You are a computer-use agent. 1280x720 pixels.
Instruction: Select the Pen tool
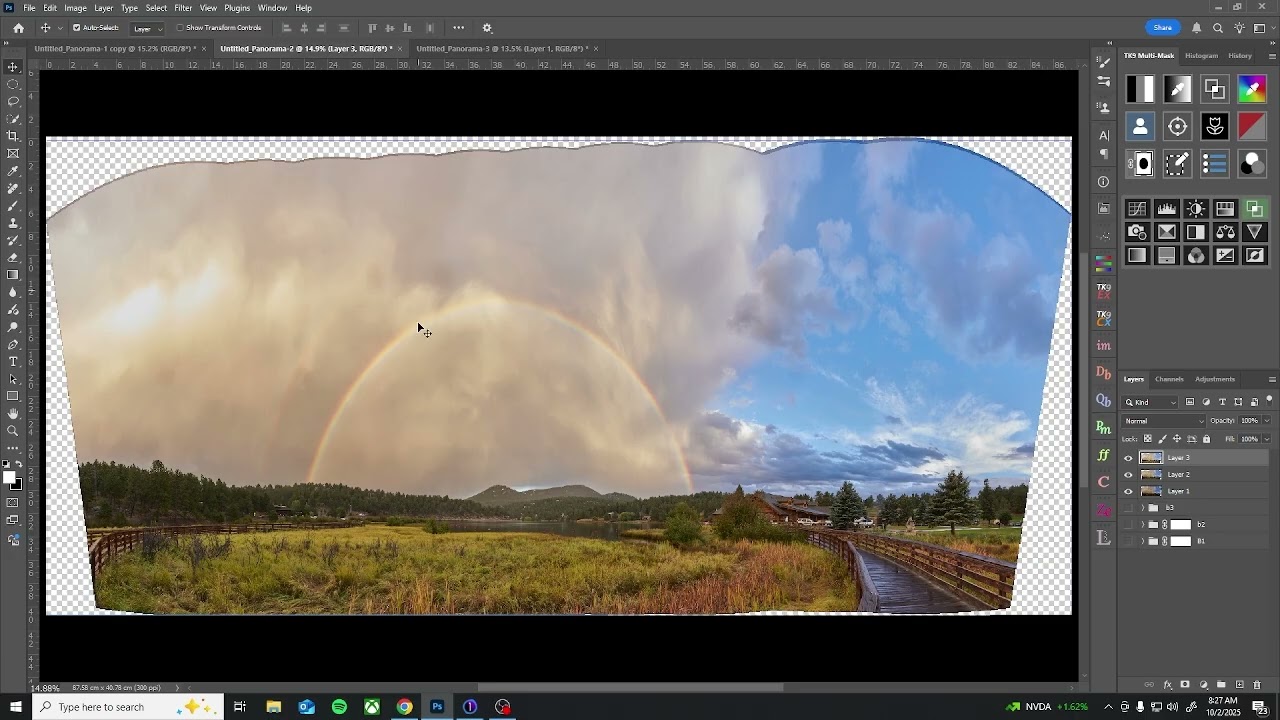pos(13,344)
